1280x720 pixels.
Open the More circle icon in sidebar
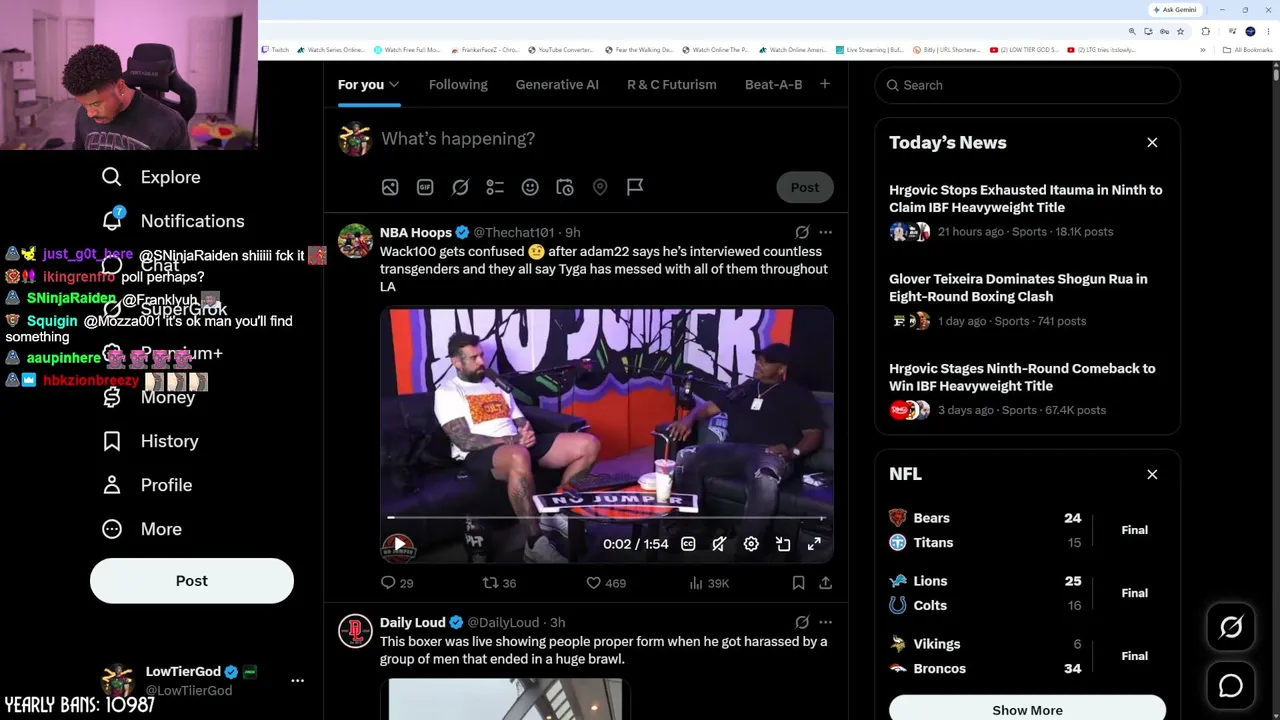coord(112,529)
